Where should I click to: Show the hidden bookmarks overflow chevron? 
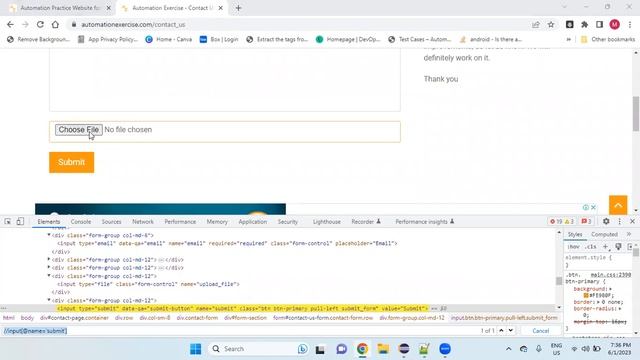point(569,39)
